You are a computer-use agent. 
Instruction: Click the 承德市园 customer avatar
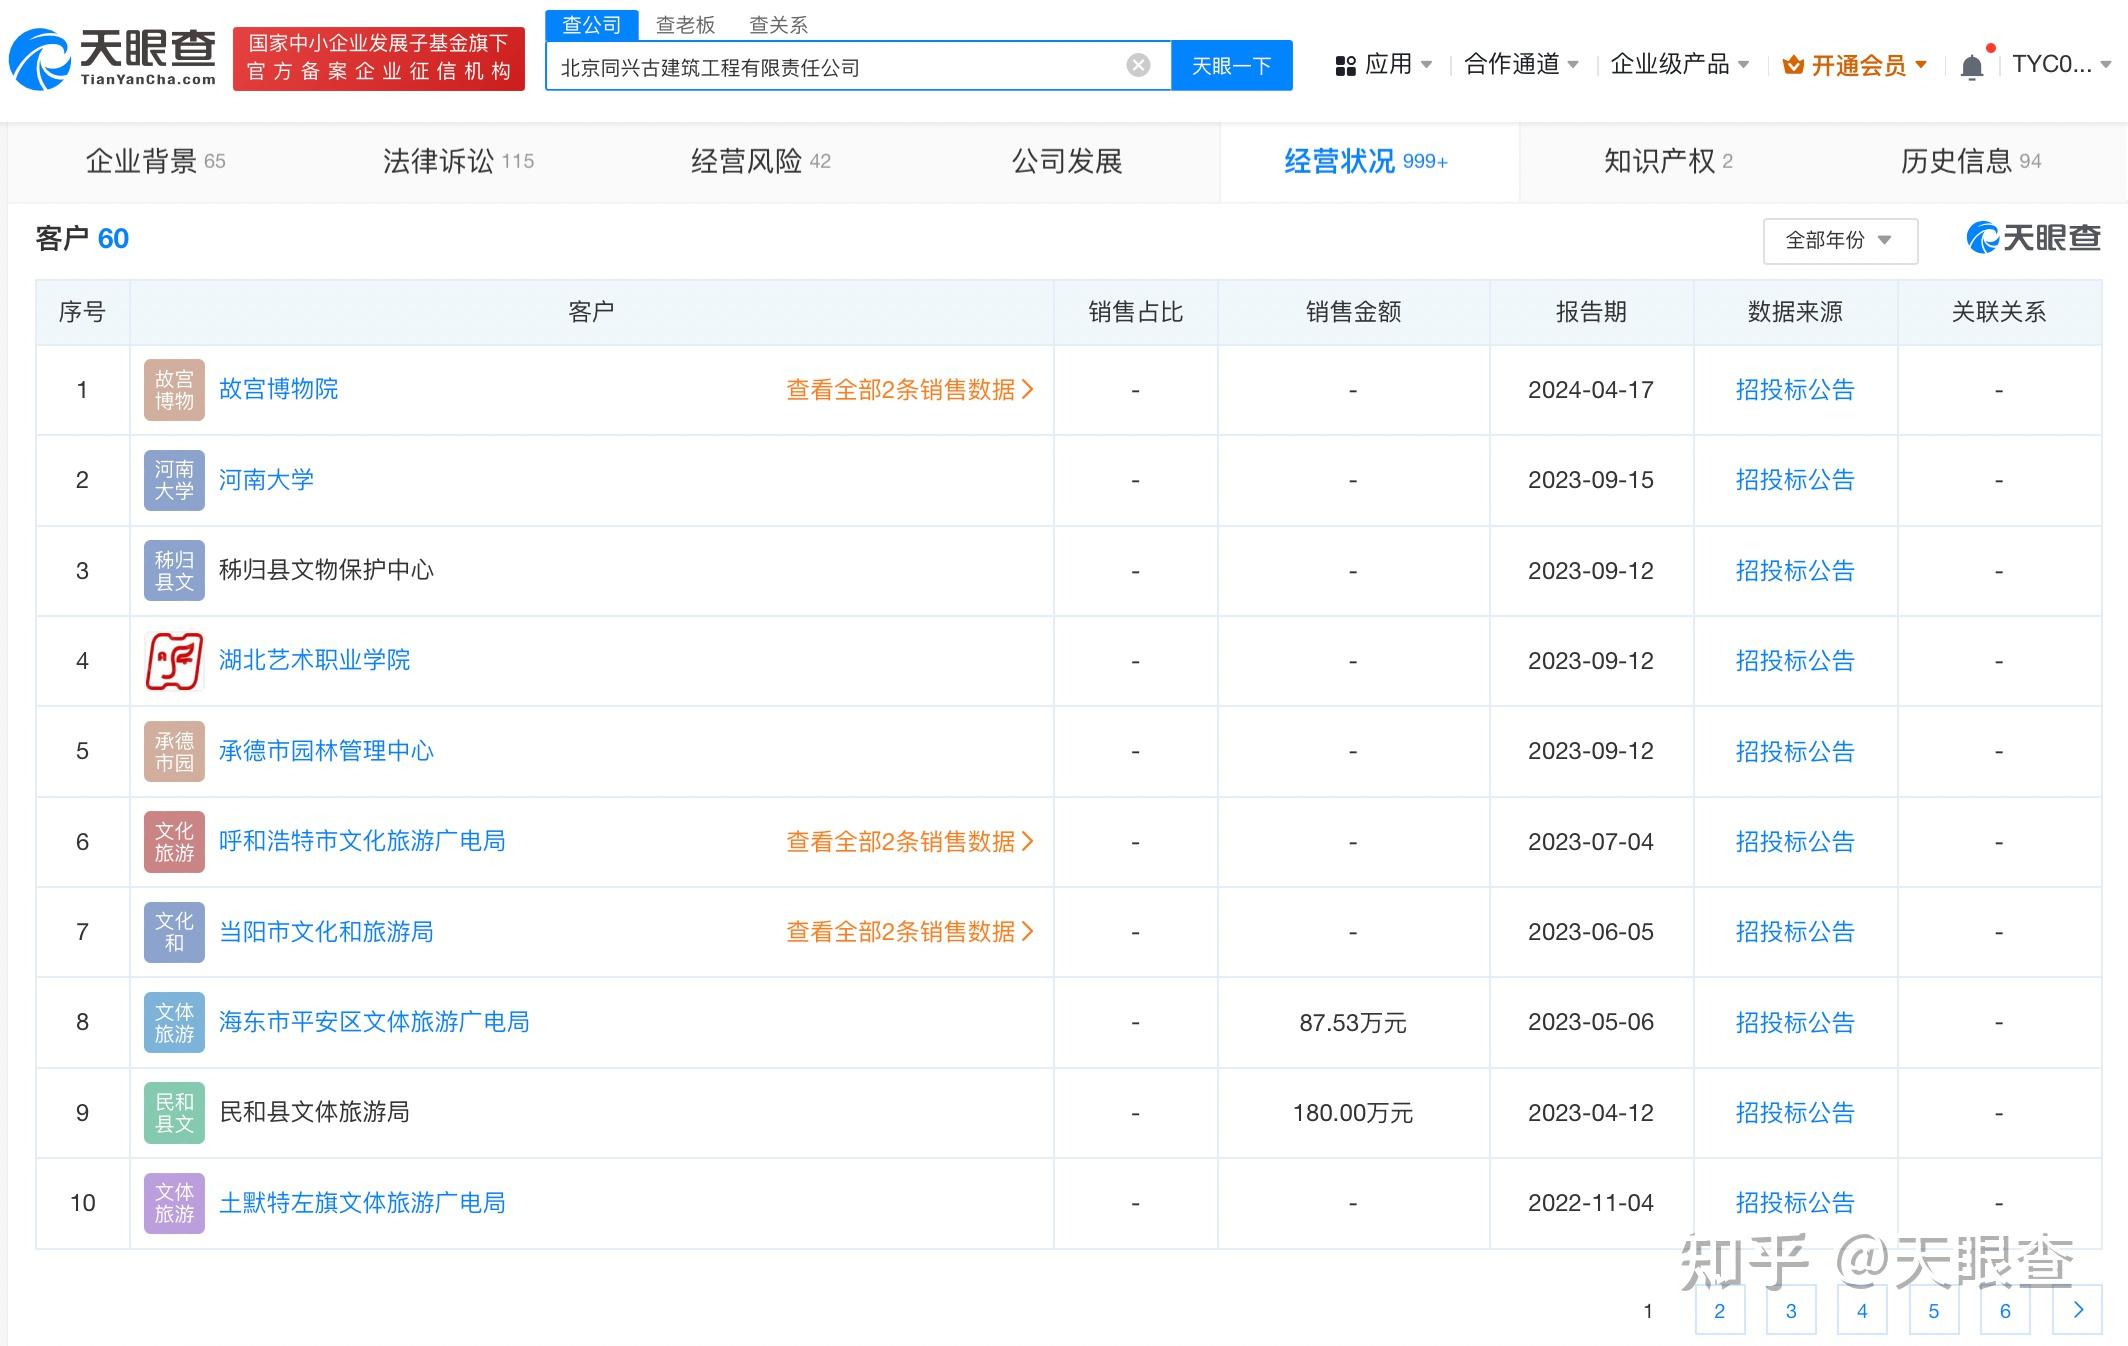pos(174,751)
